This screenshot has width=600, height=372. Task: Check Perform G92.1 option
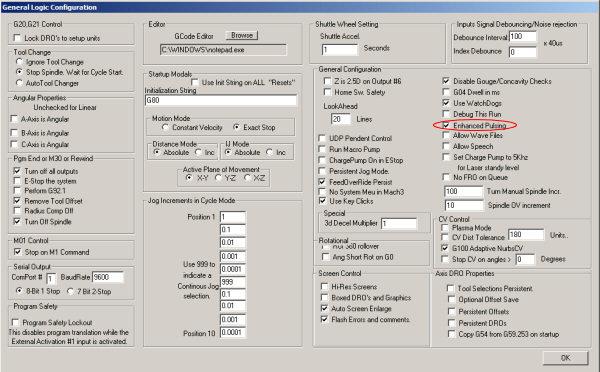click(x=17, y=190)
